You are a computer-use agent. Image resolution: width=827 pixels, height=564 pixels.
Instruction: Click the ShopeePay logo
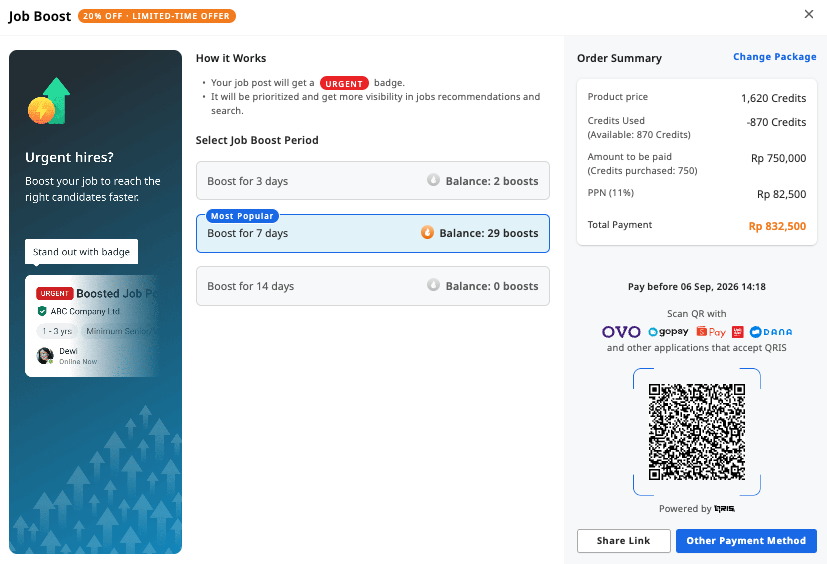pyautogui.click(x=711, y=332)
